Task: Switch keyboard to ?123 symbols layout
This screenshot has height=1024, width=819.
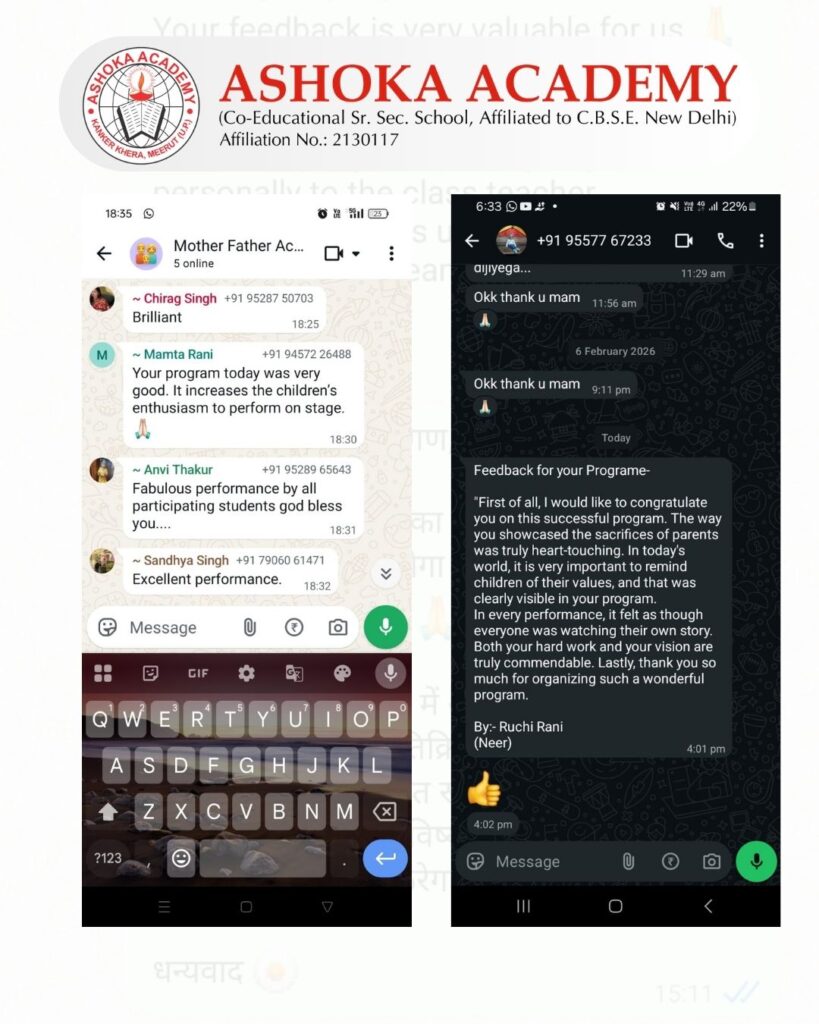Action: tap(108, 858)
